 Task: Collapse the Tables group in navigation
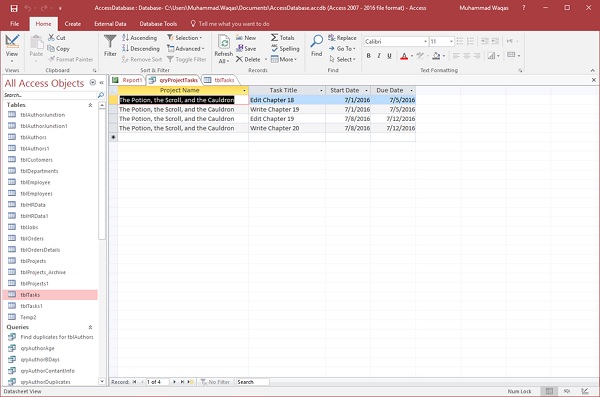90,105
